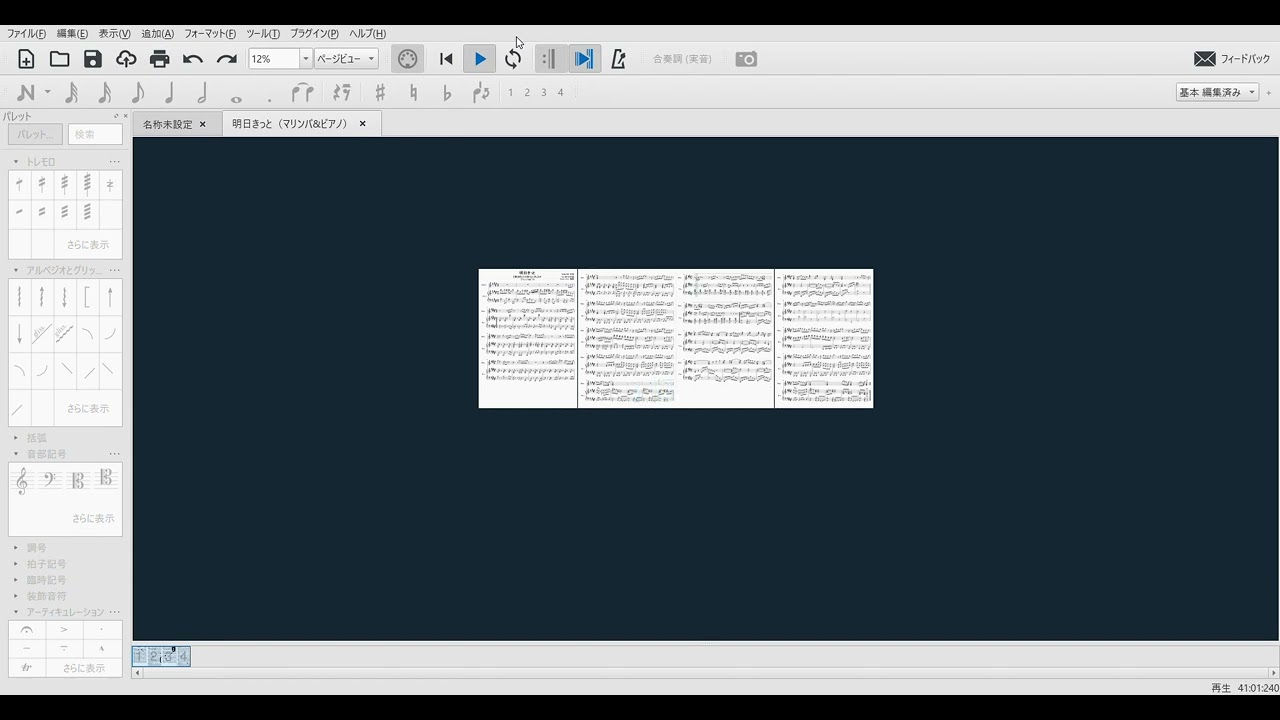Click the Save file icon
The width and height of the screenshot is (1280, 720).
[x=93, y=59]
